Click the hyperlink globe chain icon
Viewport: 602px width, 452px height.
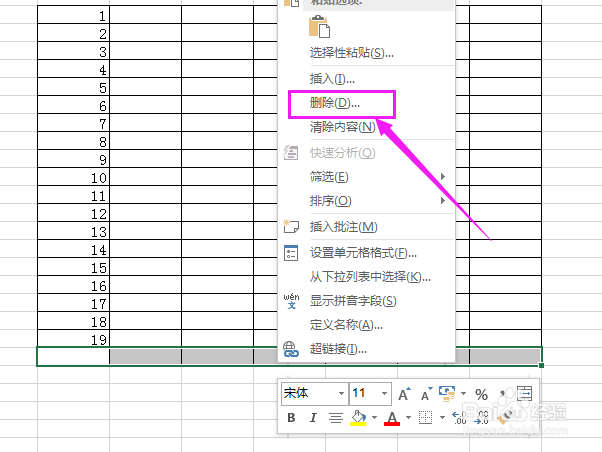pos(291,349)
